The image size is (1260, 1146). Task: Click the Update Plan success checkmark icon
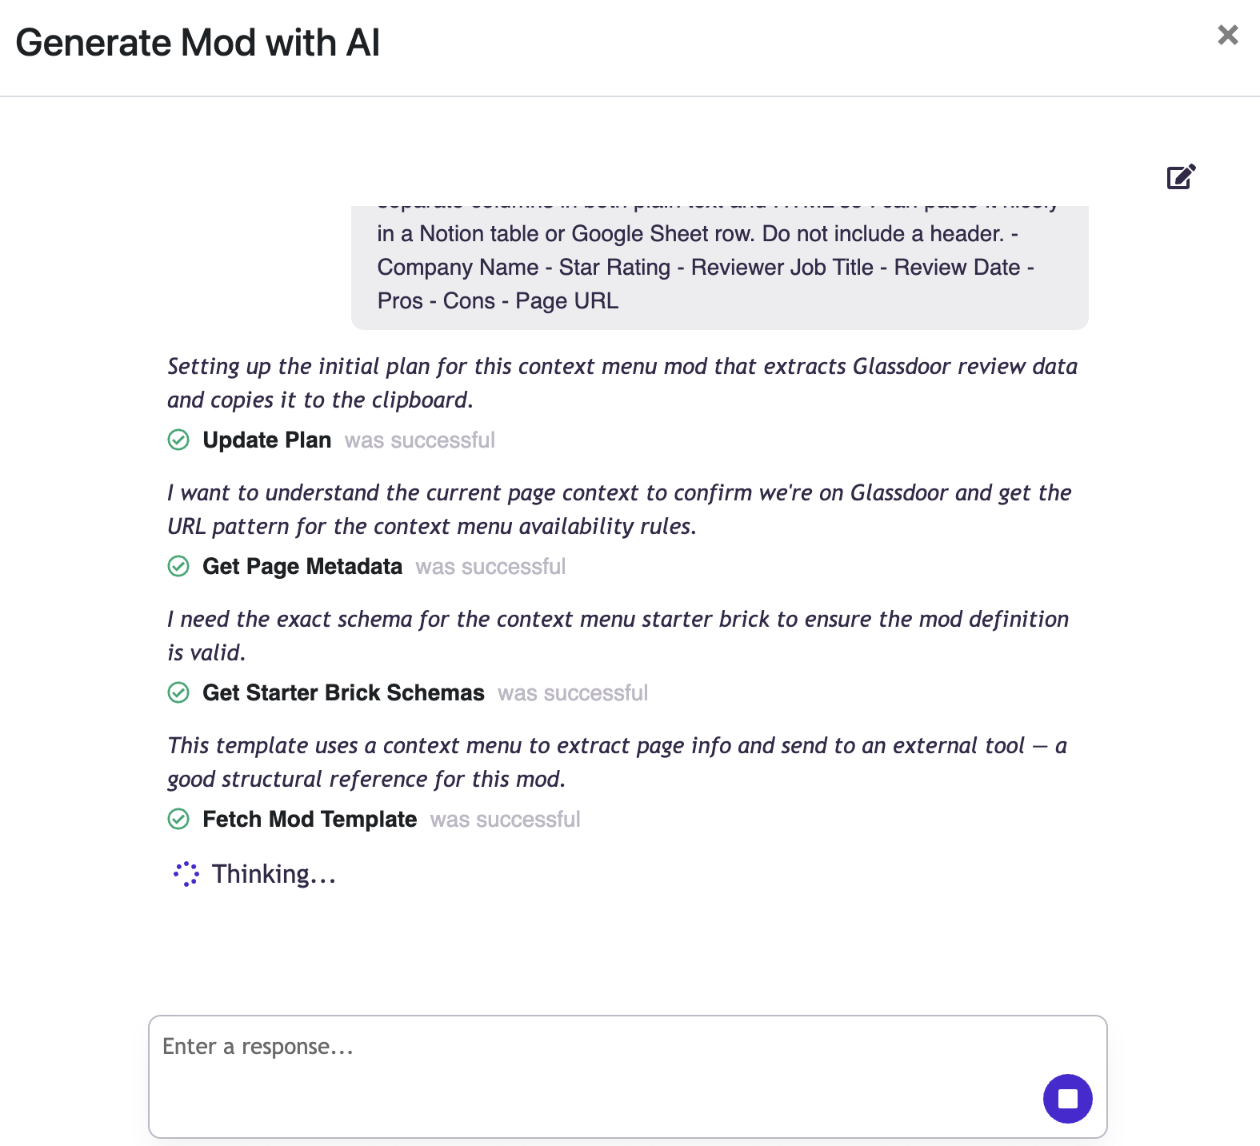click(178, 440)
